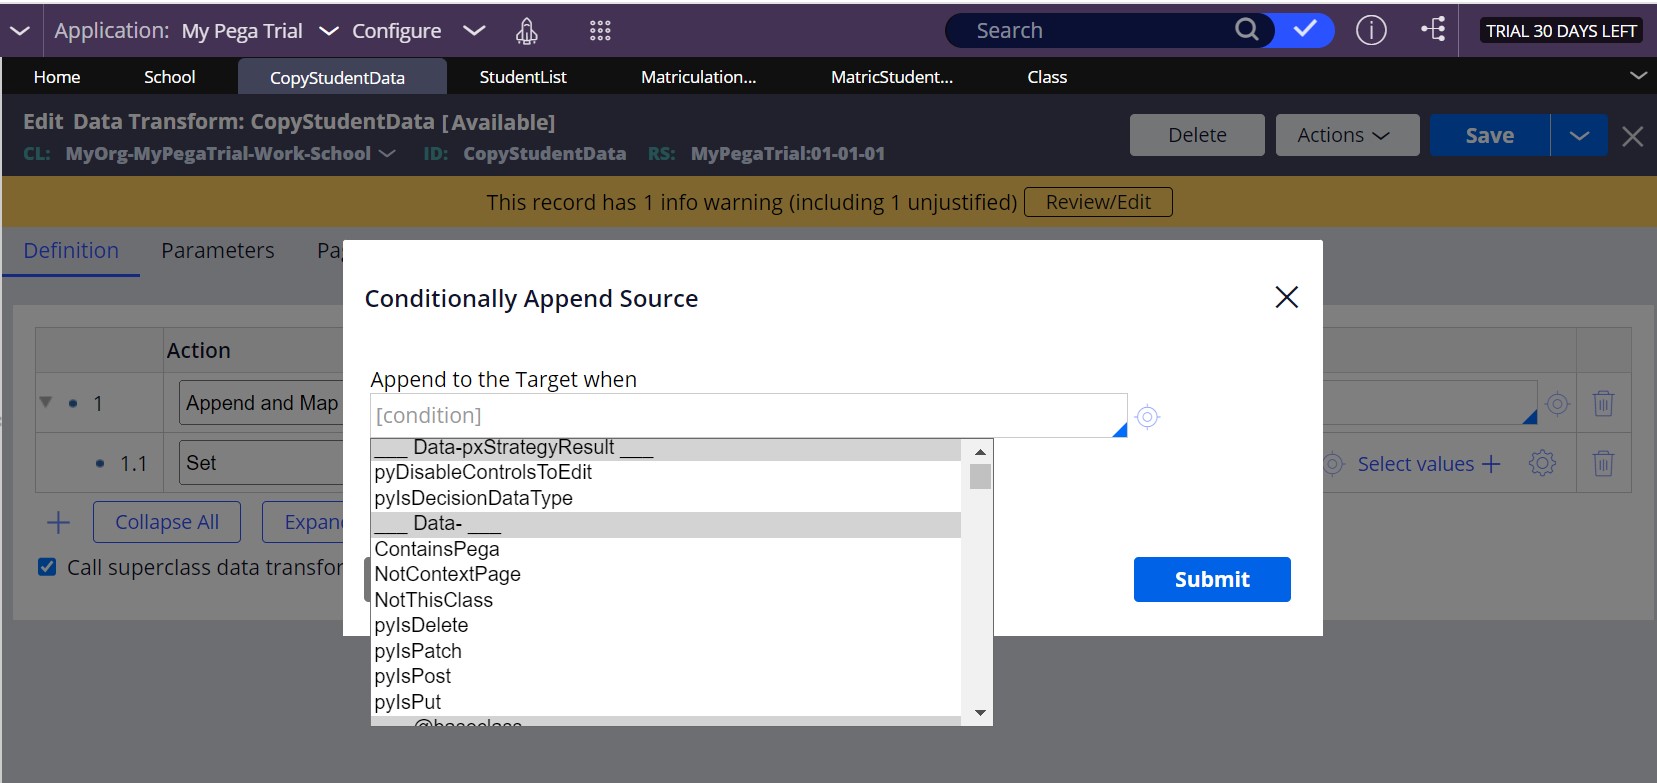The image size is (1657, 783).
Task: Click the TRIAL 30 DAYS LEFT badge
Action: (x=1561, y=31)
